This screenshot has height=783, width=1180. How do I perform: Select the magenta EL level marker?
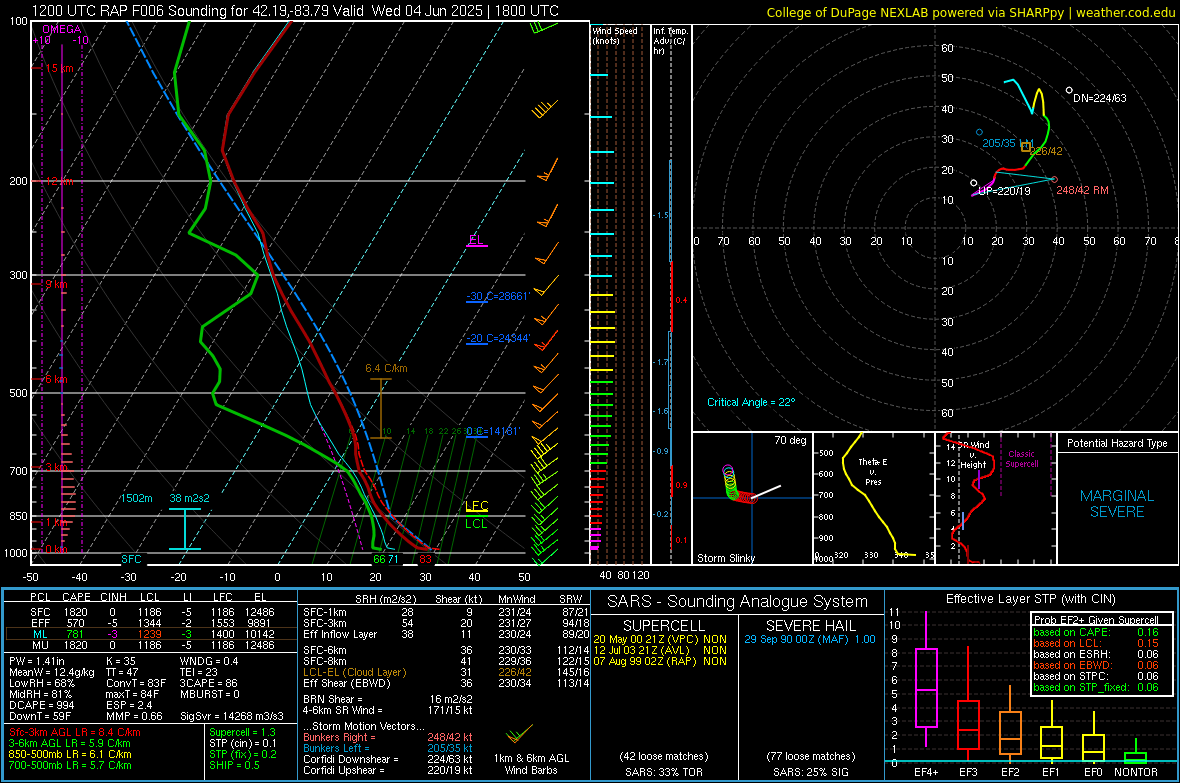[x=476, y=240]
